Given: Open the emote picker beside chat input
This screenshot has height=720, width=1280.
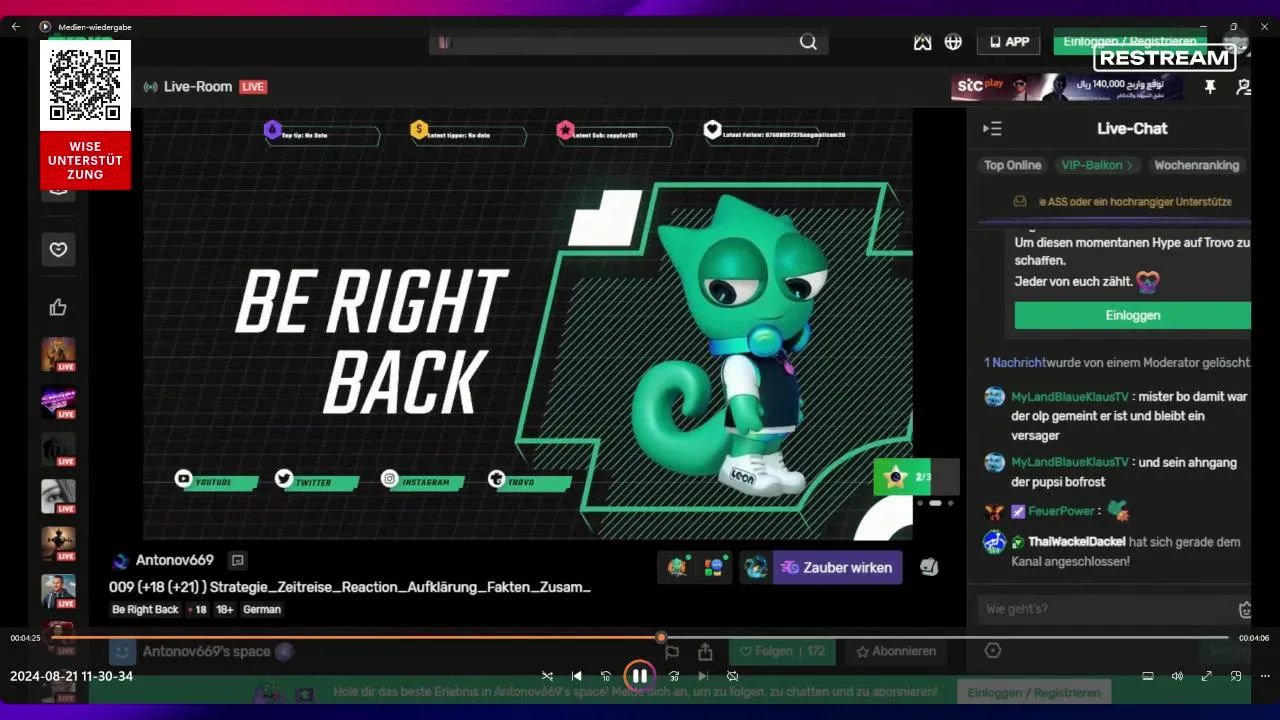Looking at the screenshot, I should tap(1245, 609).
